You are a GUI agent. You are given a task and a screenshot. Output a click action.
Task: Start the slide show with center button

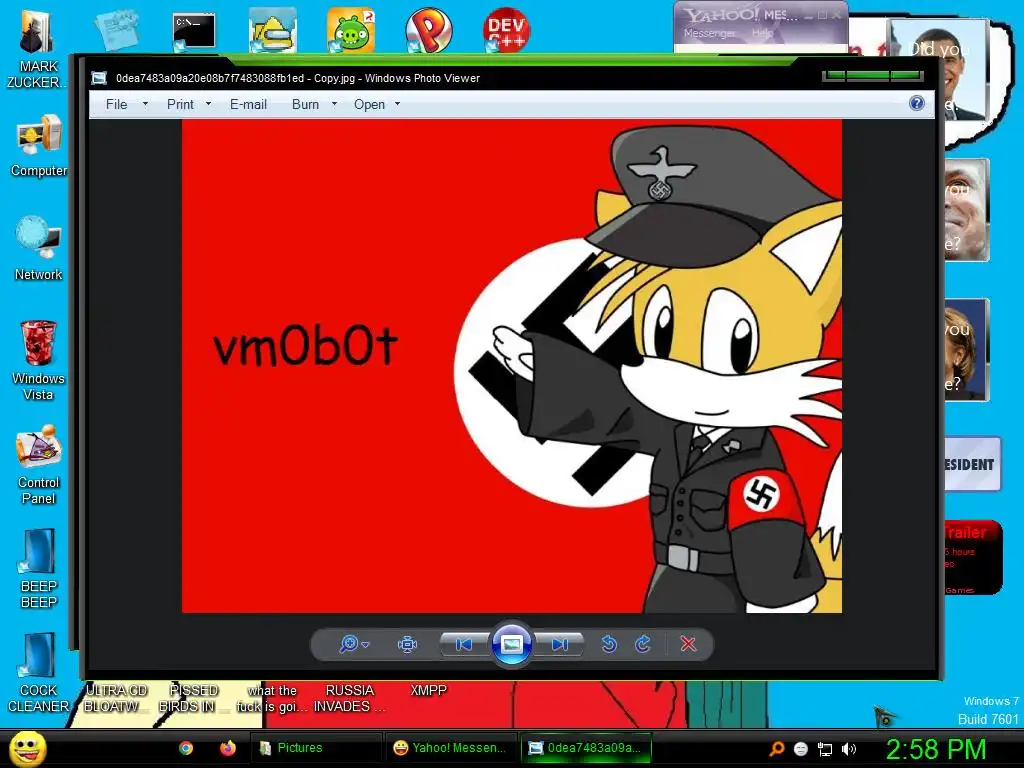(511, 645)
